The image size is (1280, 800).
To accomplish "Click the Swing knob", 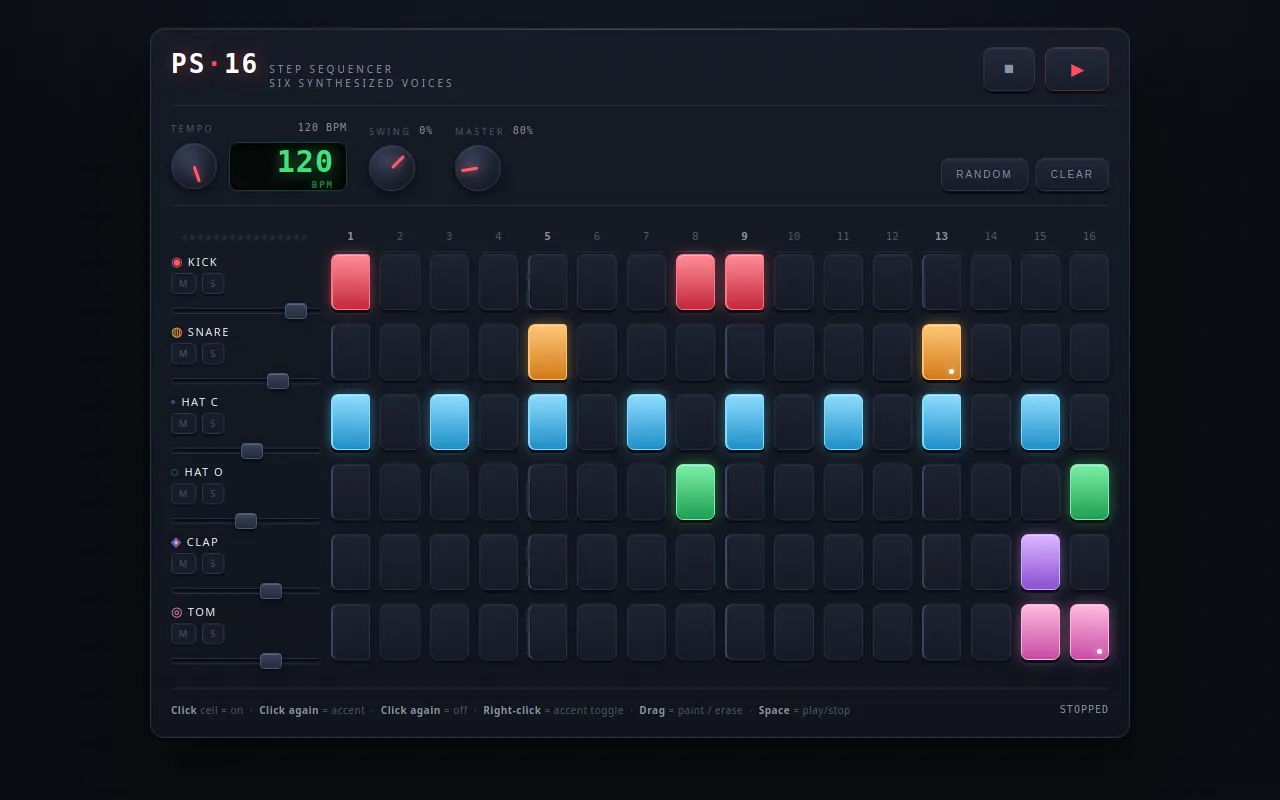I will (392, 168).
